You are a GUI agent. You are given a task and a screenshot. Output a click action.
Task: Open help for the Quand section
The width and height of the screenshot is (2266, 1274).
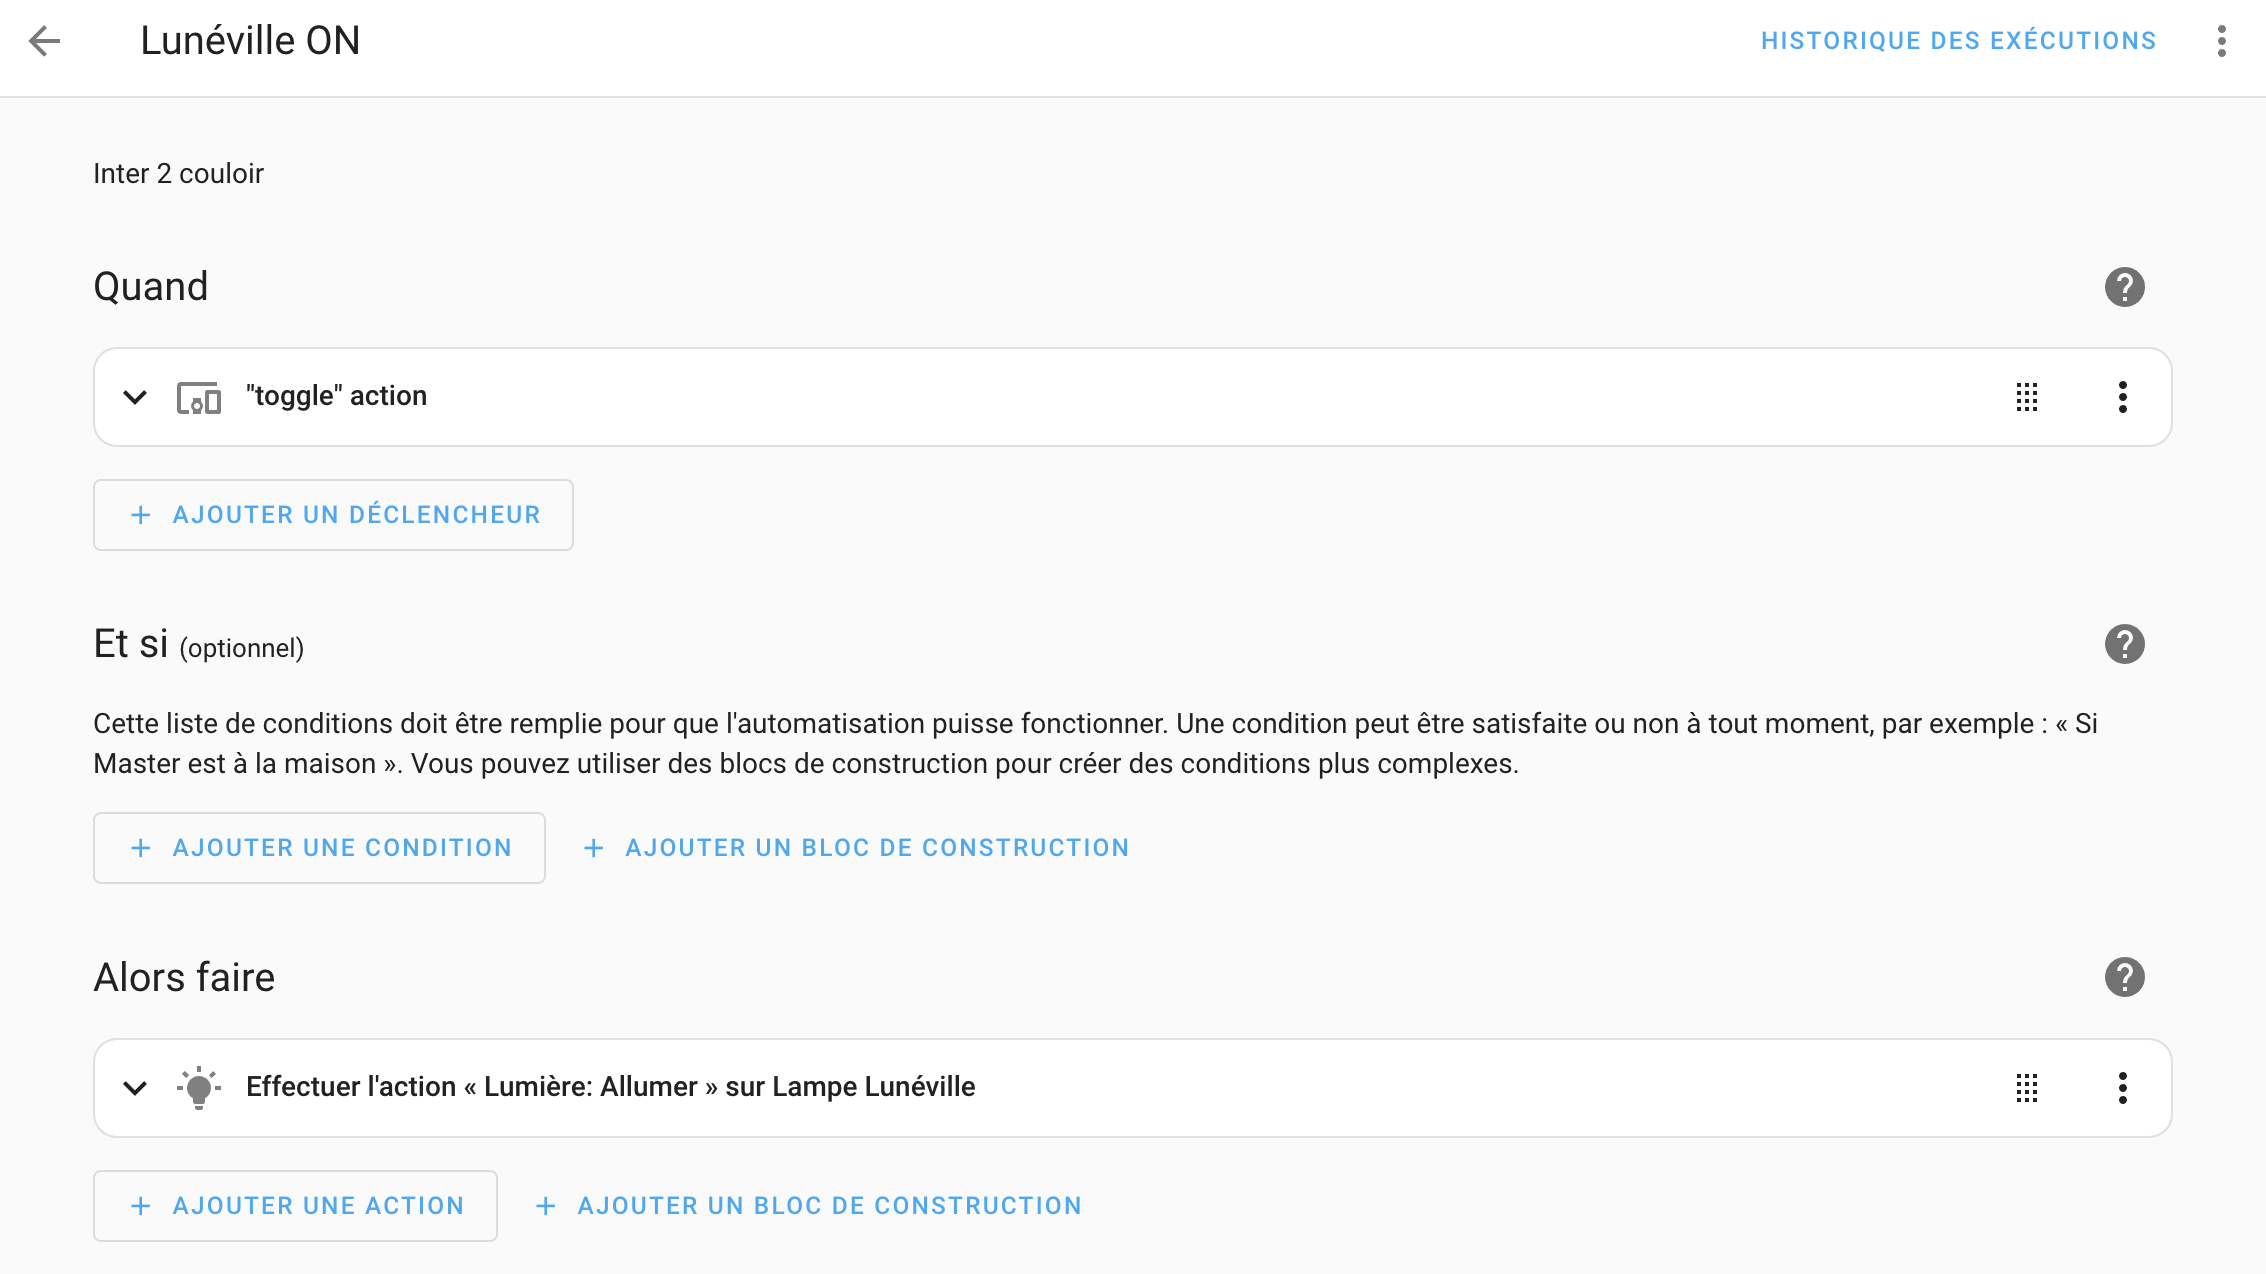[x=2124, y=287]
